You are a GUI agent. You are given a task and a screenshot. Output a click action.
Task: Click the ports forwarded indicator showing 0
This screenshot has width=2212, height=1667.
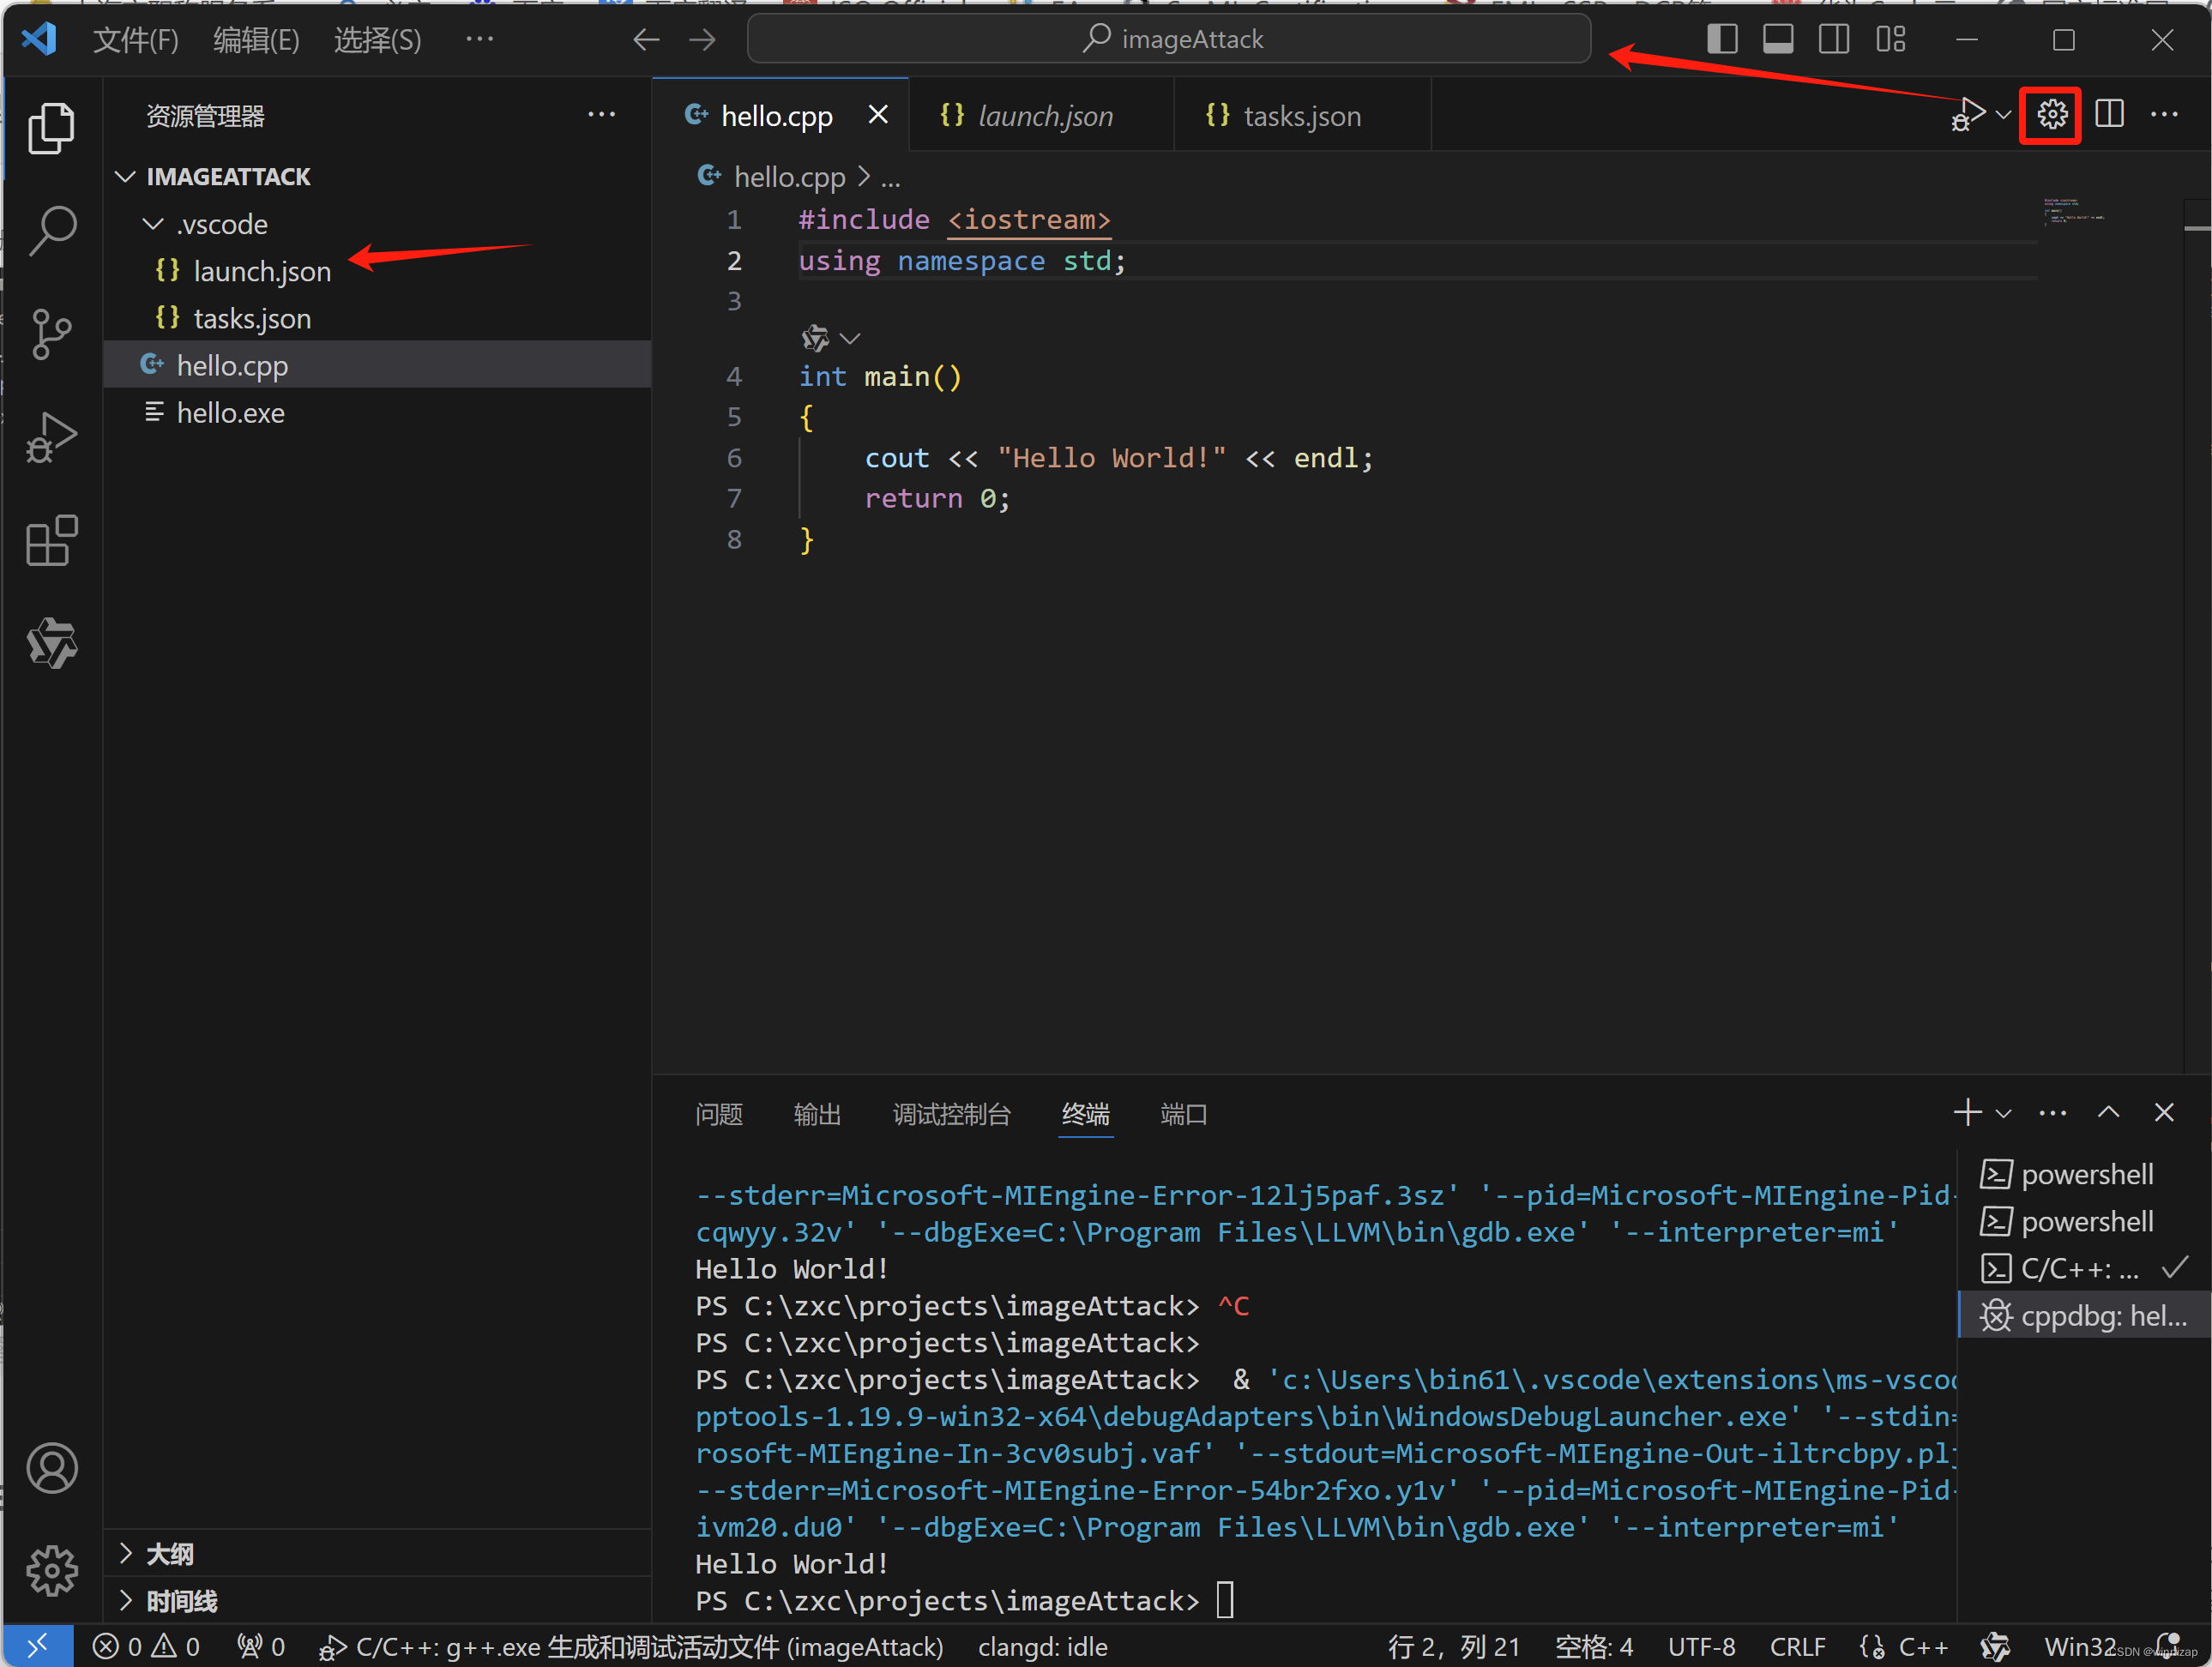tap(261, 1646)
